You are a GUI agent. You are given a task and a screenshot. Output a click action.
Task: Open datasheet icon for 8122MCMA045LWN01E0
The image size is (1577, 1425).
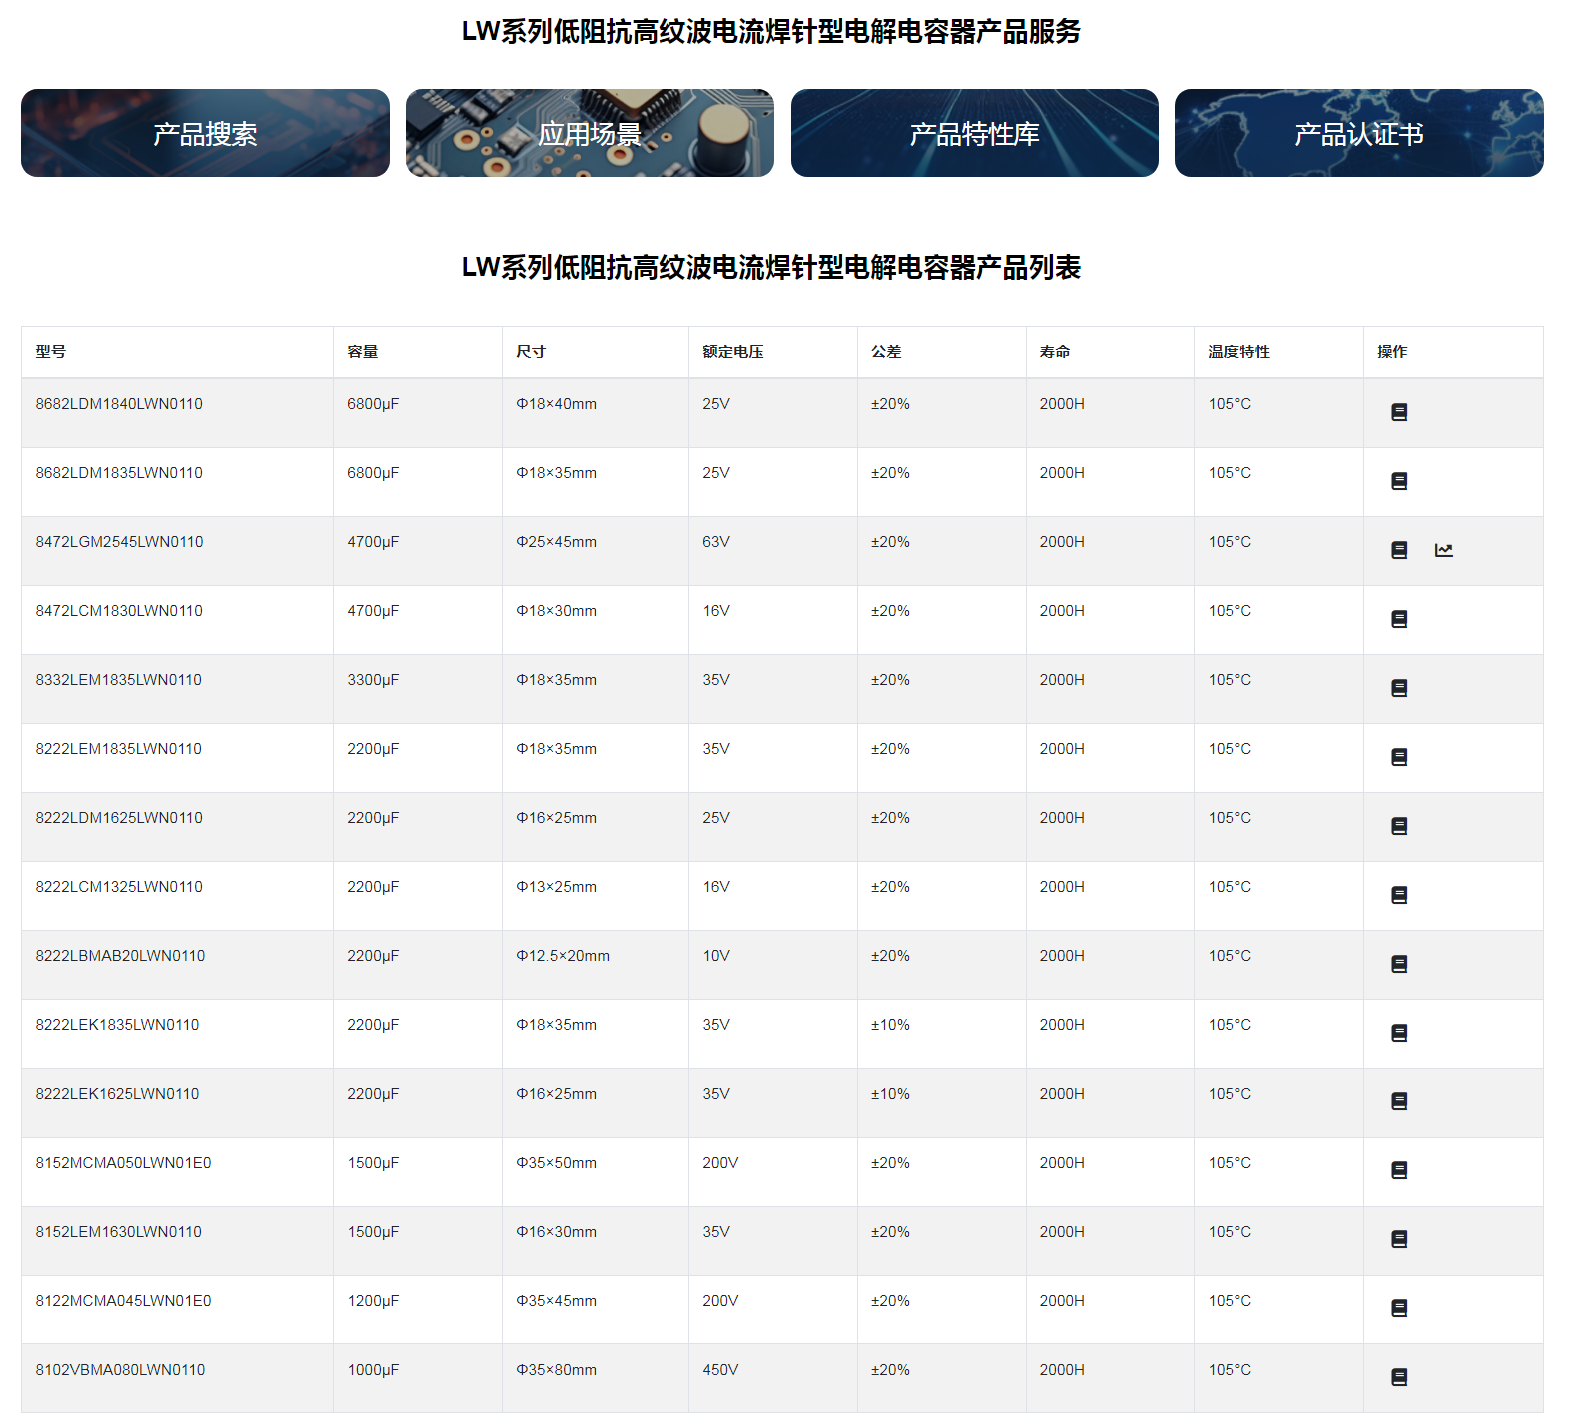[1399, 1308]
